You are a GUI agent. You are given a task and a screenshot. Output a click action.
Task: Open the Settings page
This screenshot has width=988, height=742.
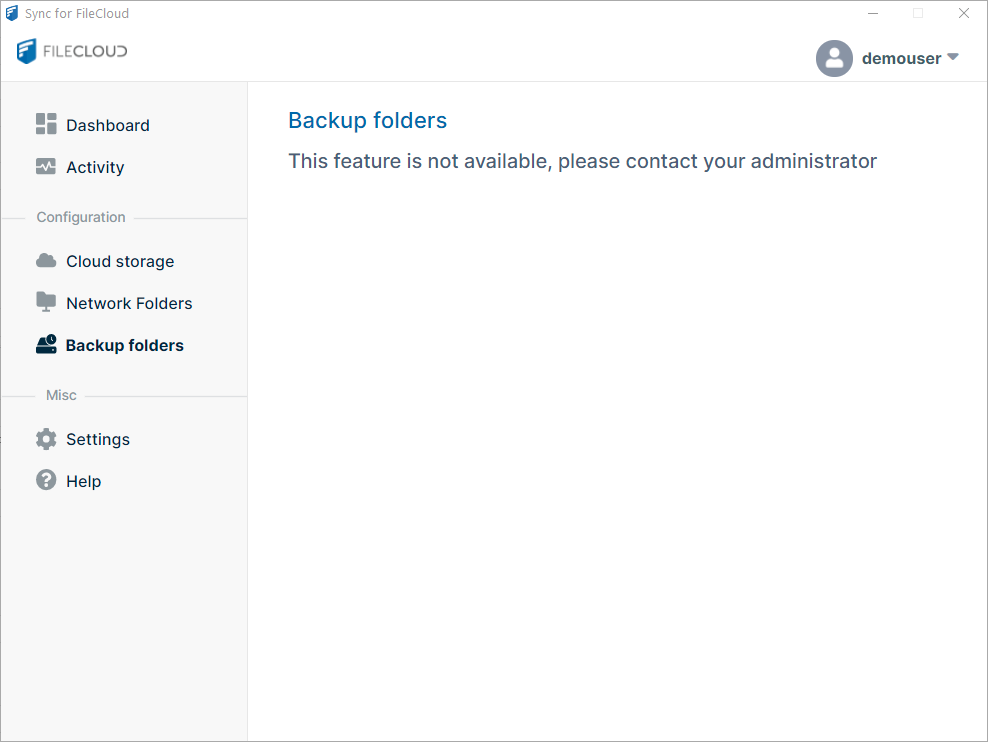point(97,438)
